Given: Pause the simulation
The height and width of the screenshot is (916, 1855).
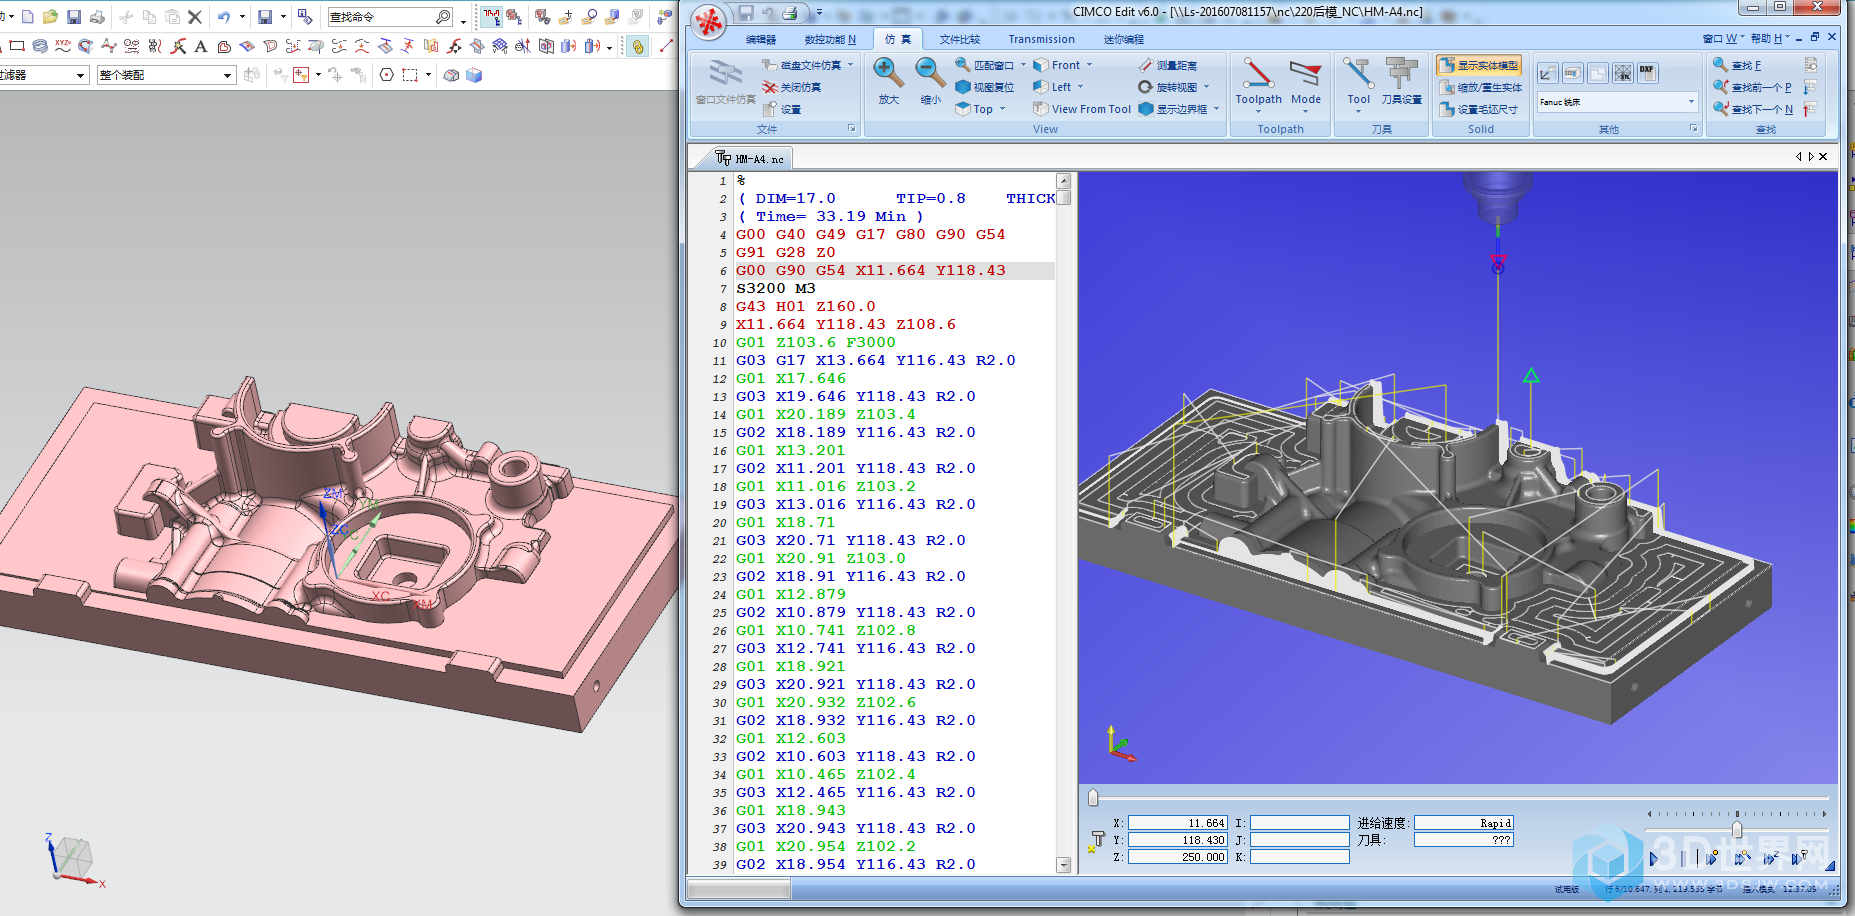Looking at the screenshot, I should point(1682,857).
